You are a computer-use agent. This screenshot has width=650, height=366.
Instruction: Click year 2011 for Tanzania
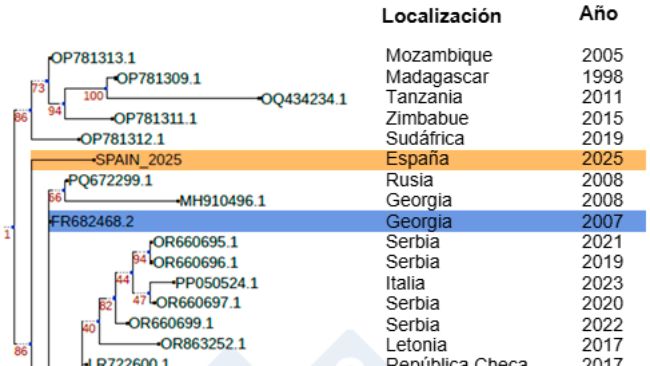pos(602,97)
